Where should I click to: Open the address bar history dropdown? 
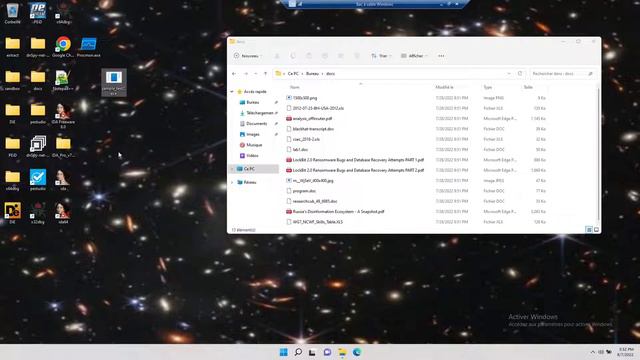pos(509,74)
